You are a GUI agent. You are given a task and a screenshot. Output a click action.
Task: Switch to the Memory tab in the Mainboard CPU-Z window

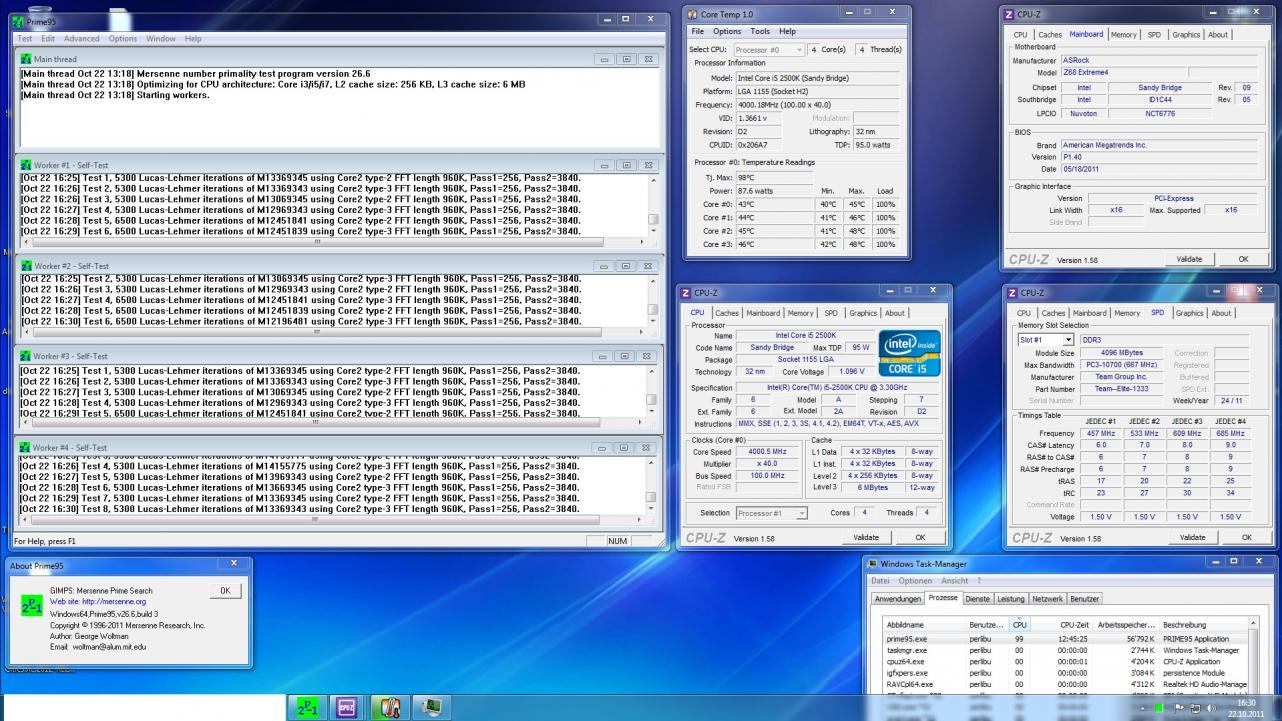[1125, 34]
